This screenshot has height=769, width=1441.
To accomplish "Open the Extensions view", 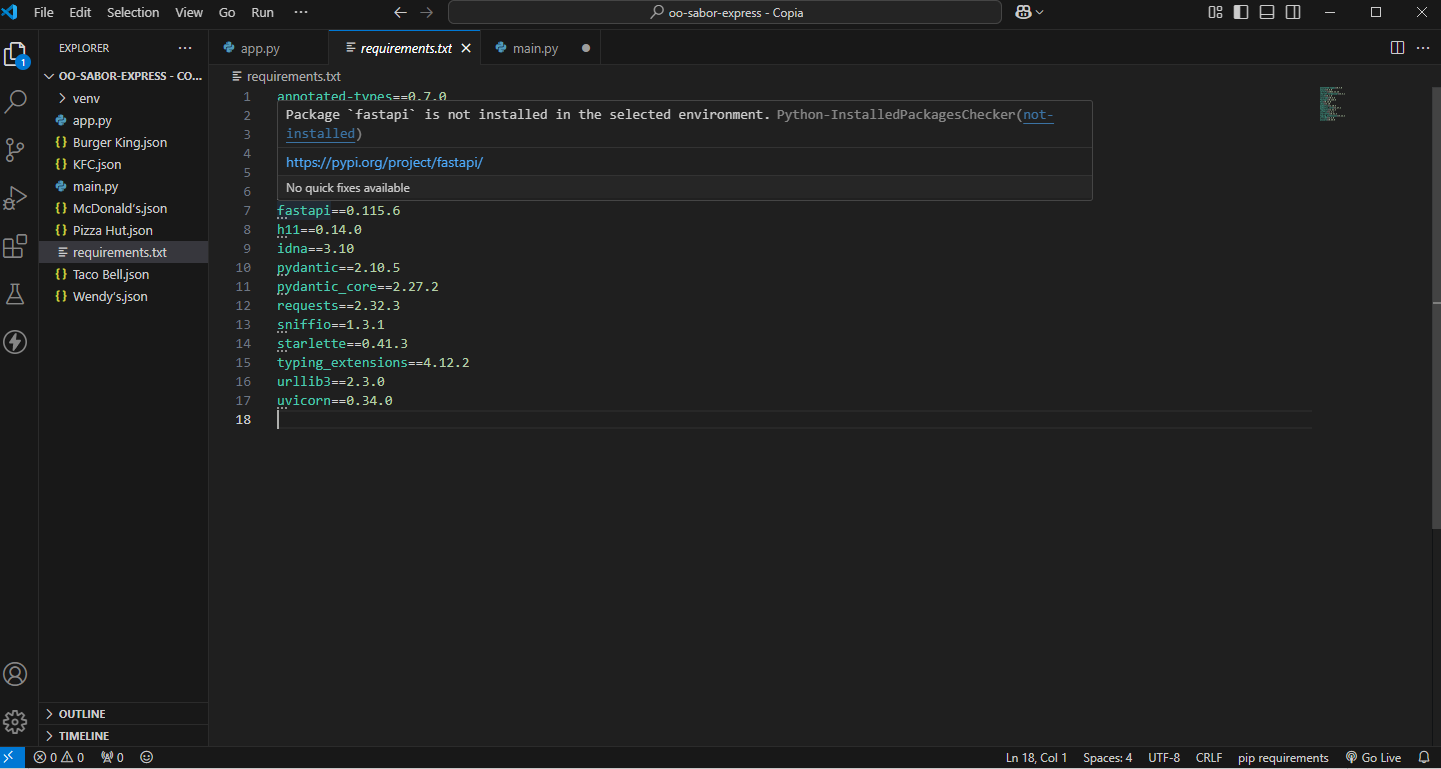I will click(x=15, y=246).
